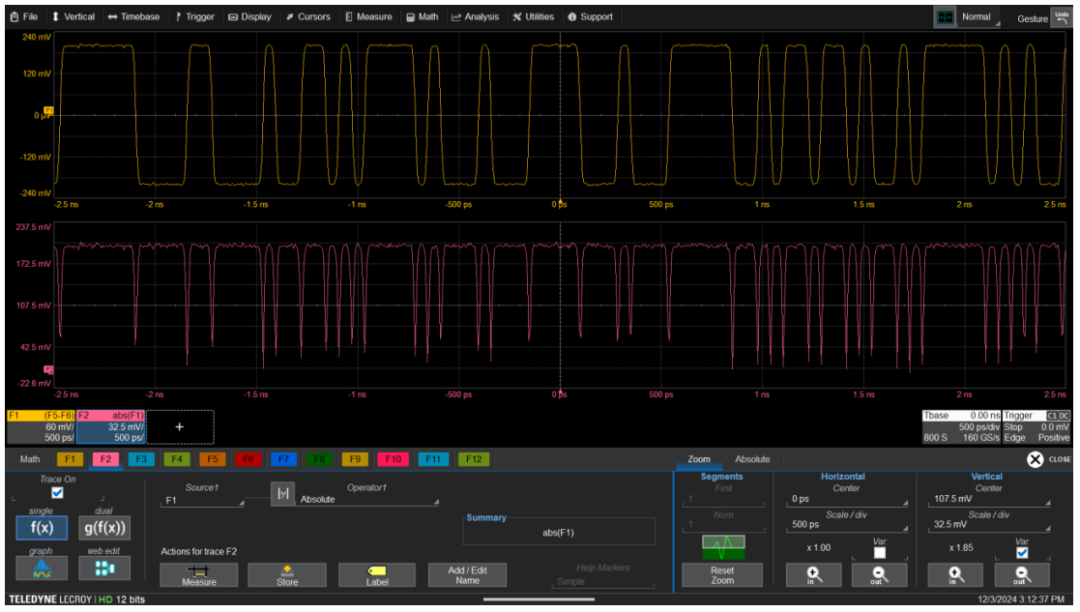Click the absolute value operator icon
Screen dimensions: 1080x612
(282, 494)
